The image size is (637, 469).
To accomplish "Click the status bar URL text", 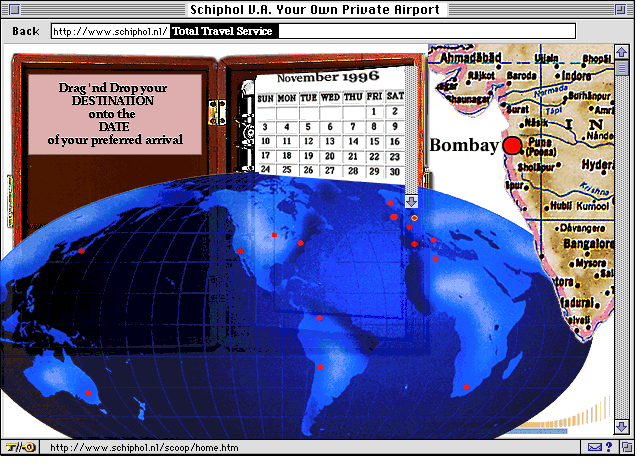I will coord(144,447).
